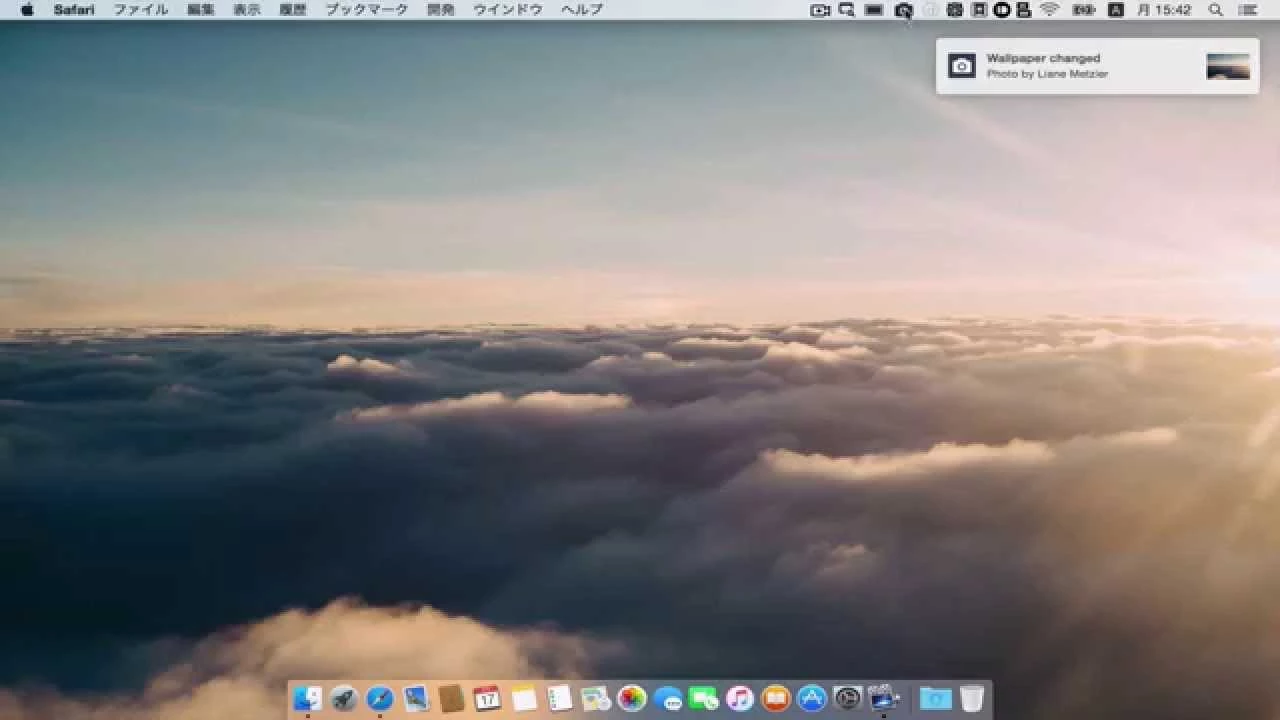Open Calendar app in Dock
This screenshot has height=720, width=1280.
(487, 698)
